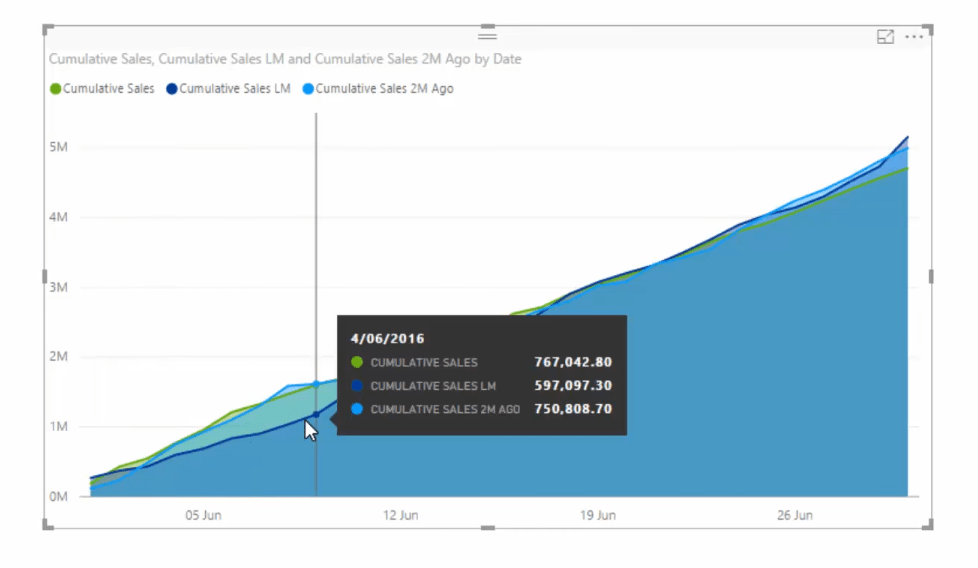Image resolution: width=978 pixels, height=568 pixels.
Task: Click the Cumulative Sales LM legend item
Action: coord(228,89)
